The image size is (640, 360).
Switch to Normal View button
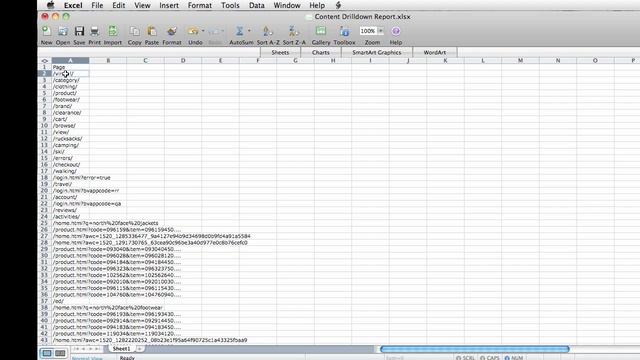tap(47, 353)
